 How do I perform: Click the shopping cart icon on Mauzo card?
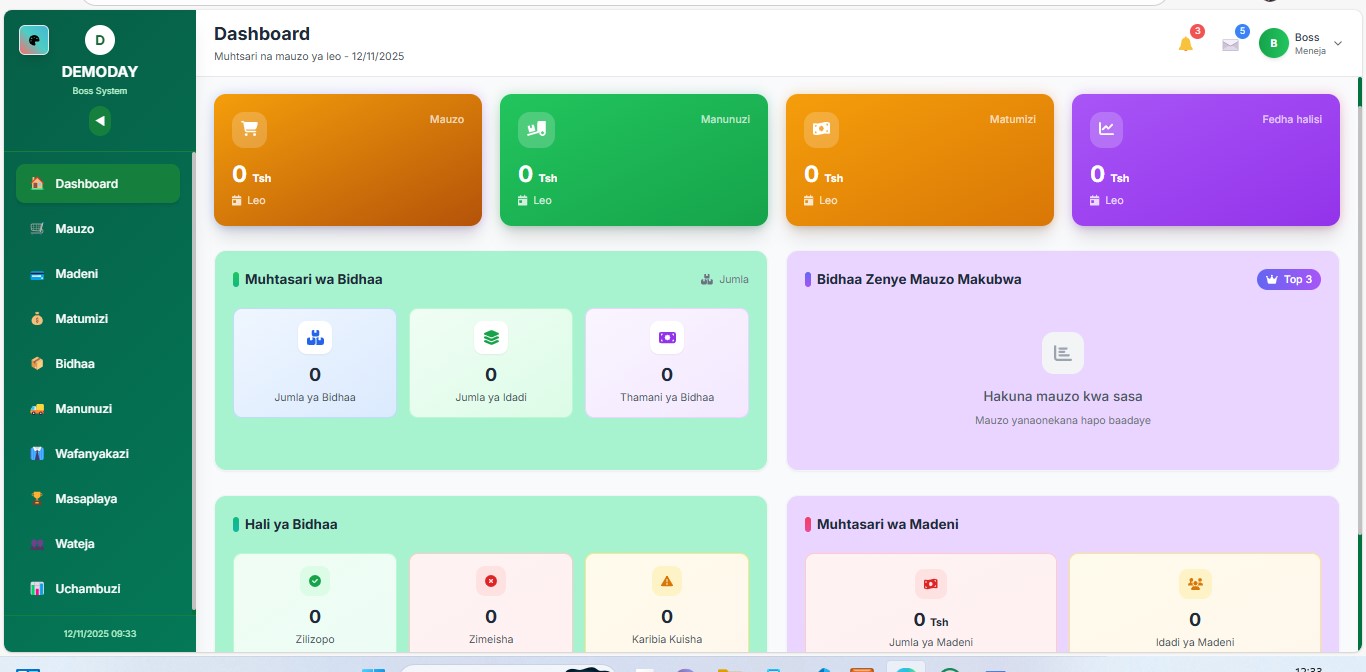click(250, 129)
